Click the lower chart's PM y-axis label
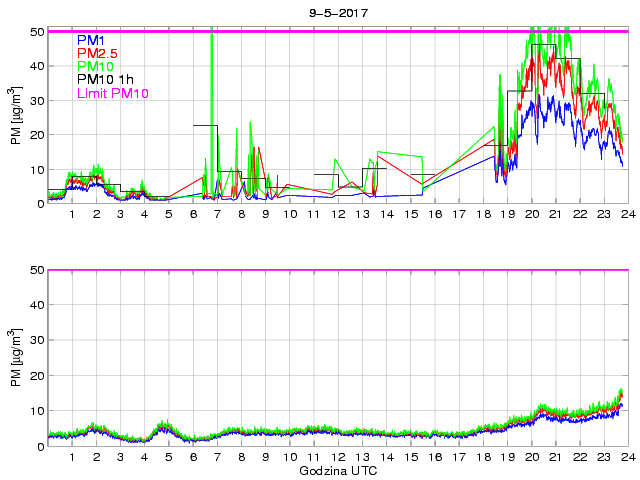640x480 pixels. pos(17,357)
